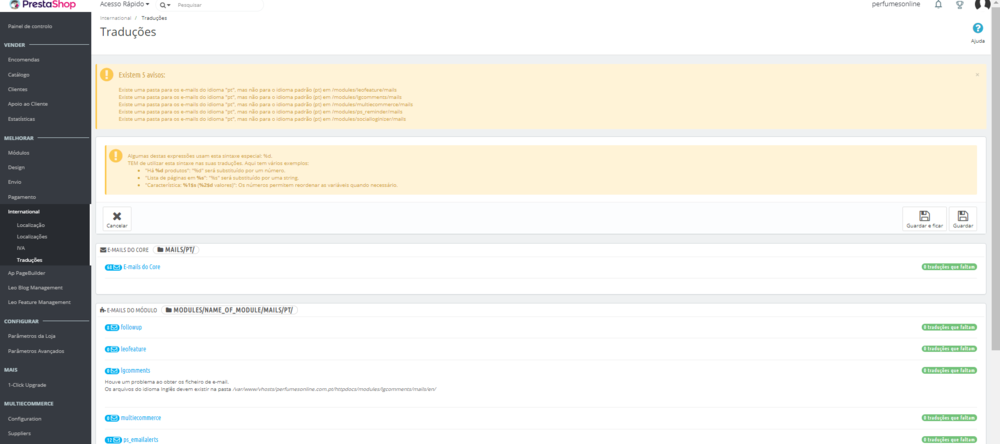The width and height of the screenshot is (1000, 444).
Task: Expand the lgcomments module emails
Action: (x=135, y=370)
